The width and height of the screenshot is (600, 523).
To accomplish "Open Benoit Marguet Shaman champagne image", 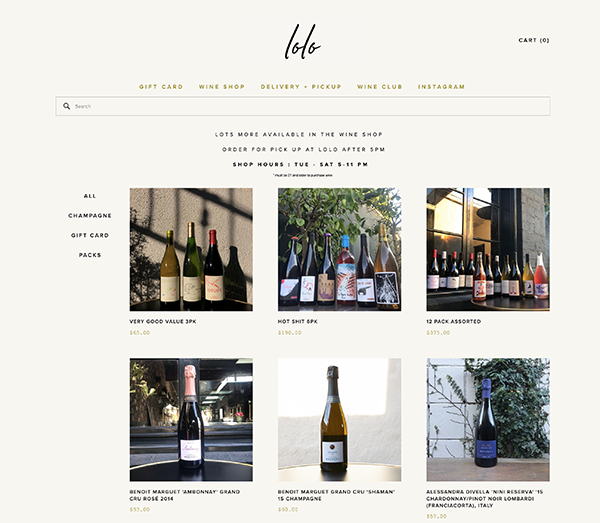I will [339, 420].
